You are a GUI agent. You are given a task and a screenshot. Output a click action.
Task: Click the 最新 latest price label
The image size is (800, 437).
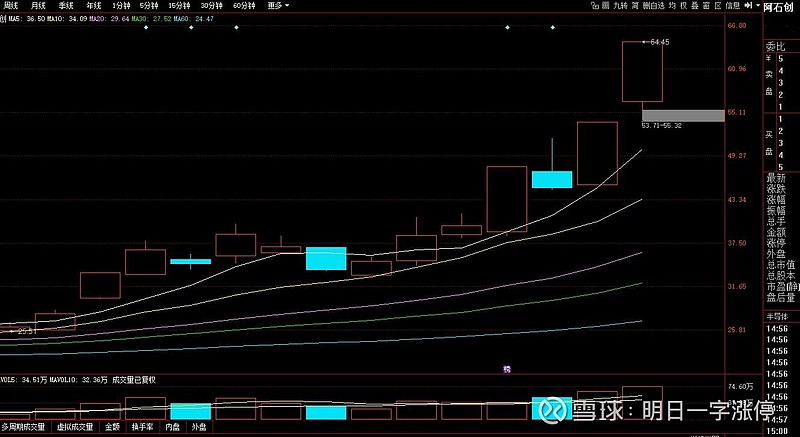coord(776,178)
